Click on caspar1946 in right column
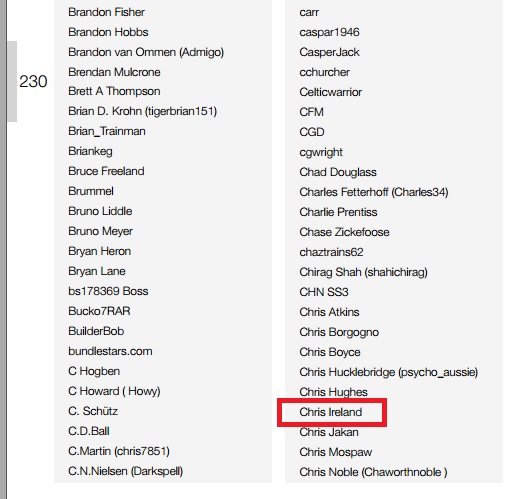 pyautogui.click(x=329, y=32)
